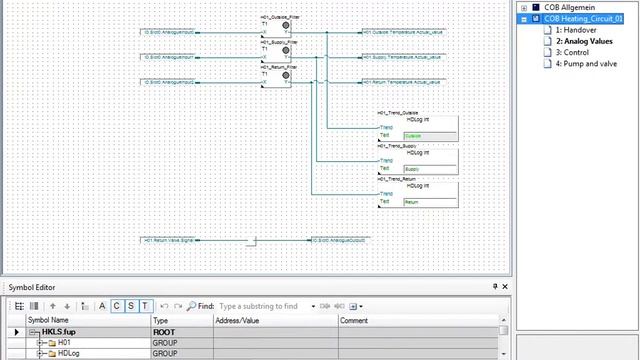
Task: Click the redo arrow in Symbol Editor
Action: pos(178,306)
